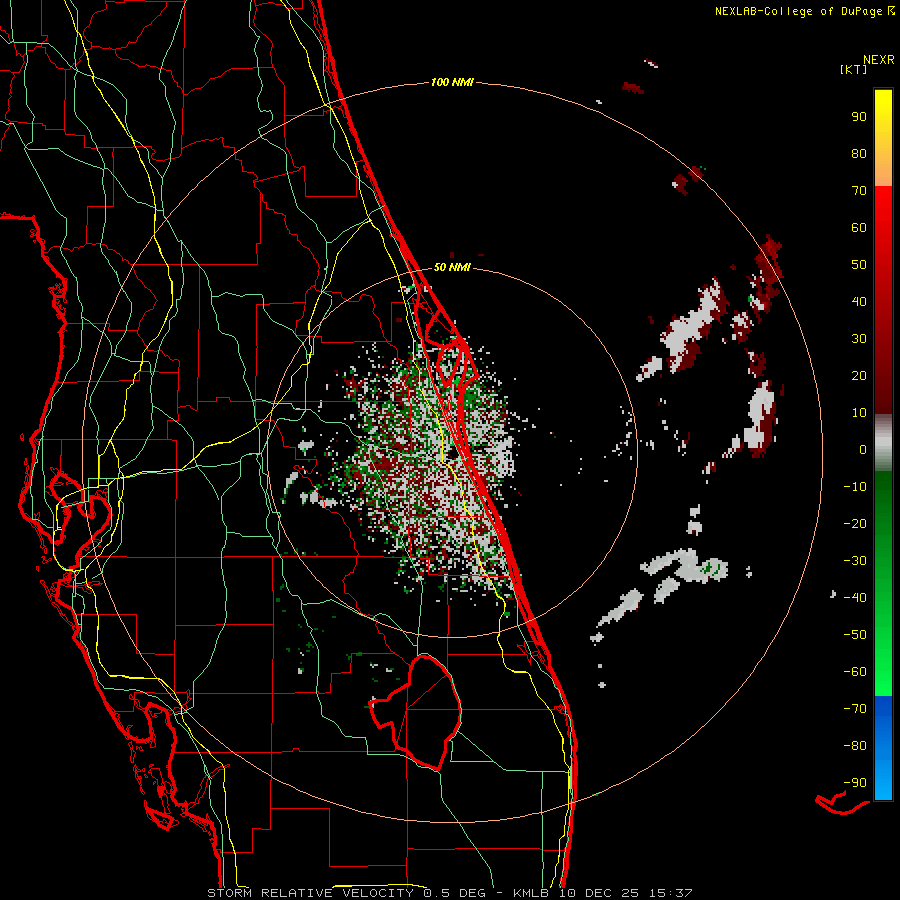The height and width of the screenshot is (900, 900).
Task: Click the 40 value on the velocity scale
Action: click(859, 302)
